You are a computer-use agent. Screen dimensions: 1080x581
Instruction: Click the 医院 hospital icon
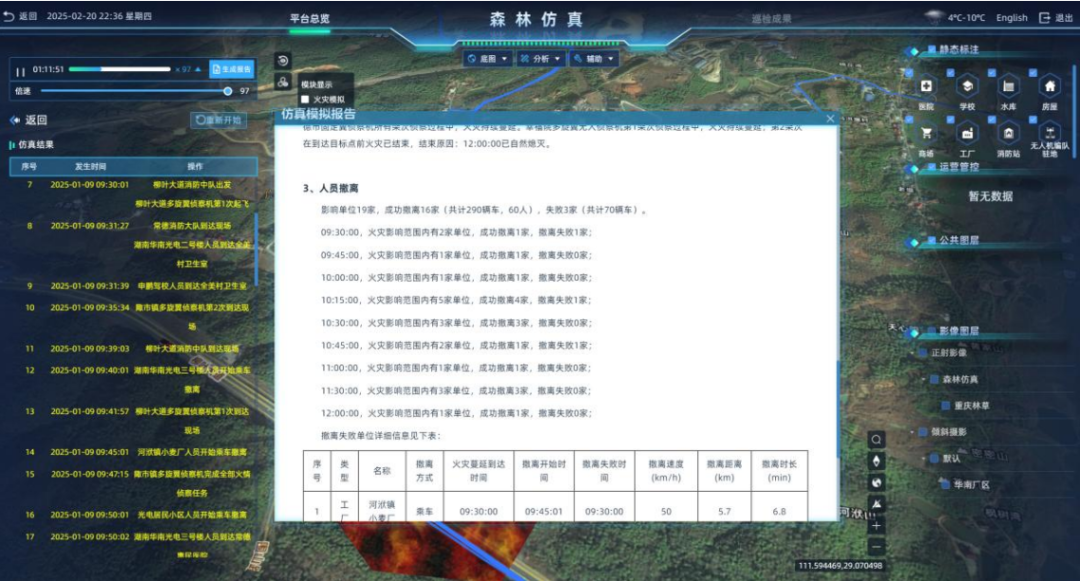click(x=926, y=87)
